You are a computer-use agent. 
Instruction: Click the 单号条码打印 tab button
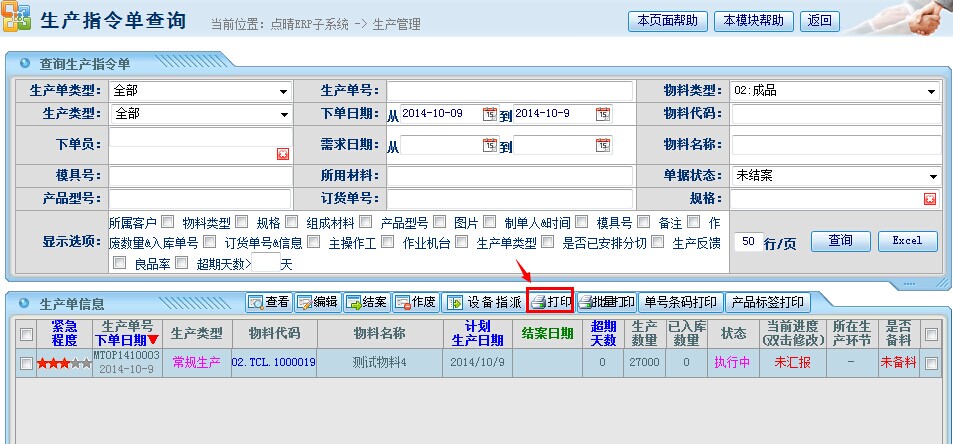[x=680, y=302]
